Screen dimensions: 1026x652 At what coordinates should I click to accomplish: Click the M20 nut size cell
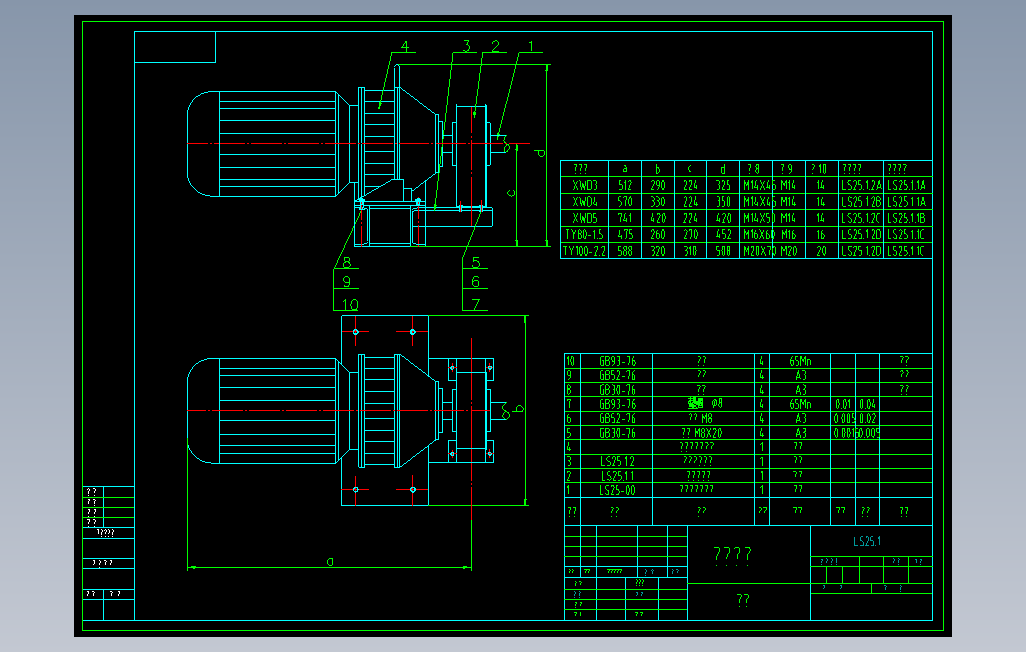click(788, 251)
